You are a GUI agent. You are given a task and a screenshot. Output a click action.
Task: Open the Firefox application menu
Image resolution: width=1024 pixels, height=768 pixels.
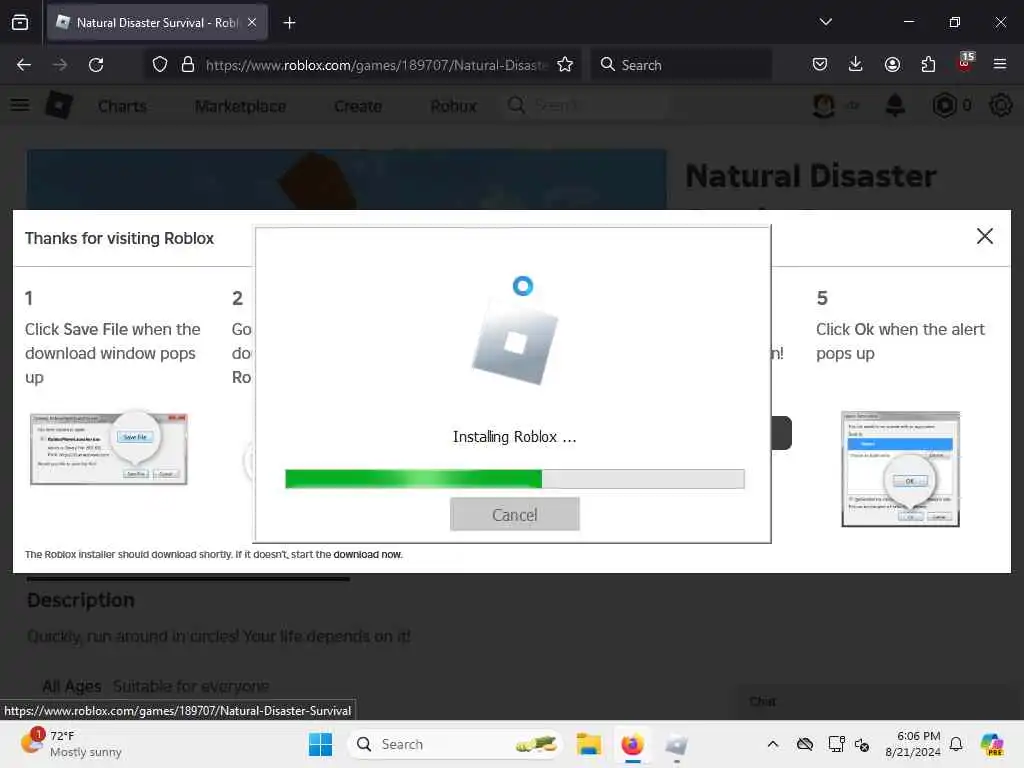point(1000,64)
